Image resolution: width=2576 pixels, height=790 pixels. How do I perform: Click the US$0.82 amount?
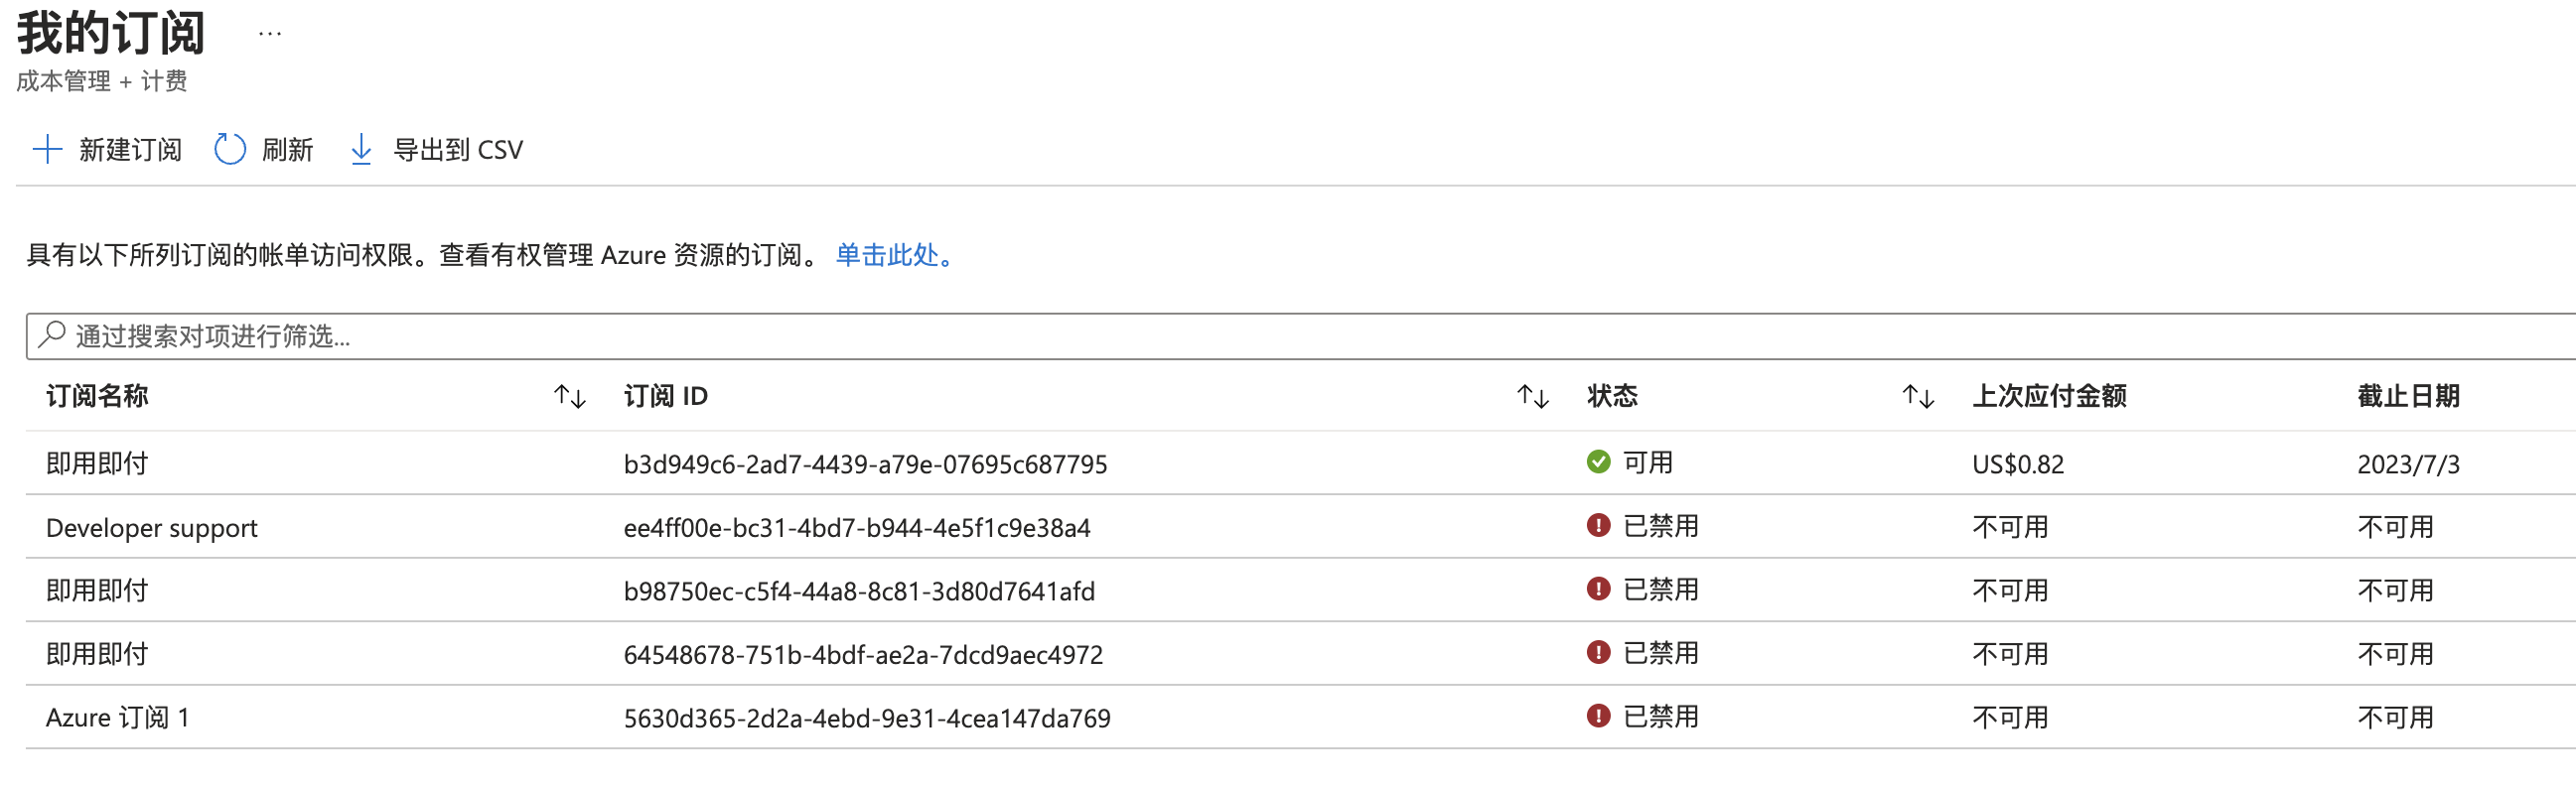click(2018, 464)
